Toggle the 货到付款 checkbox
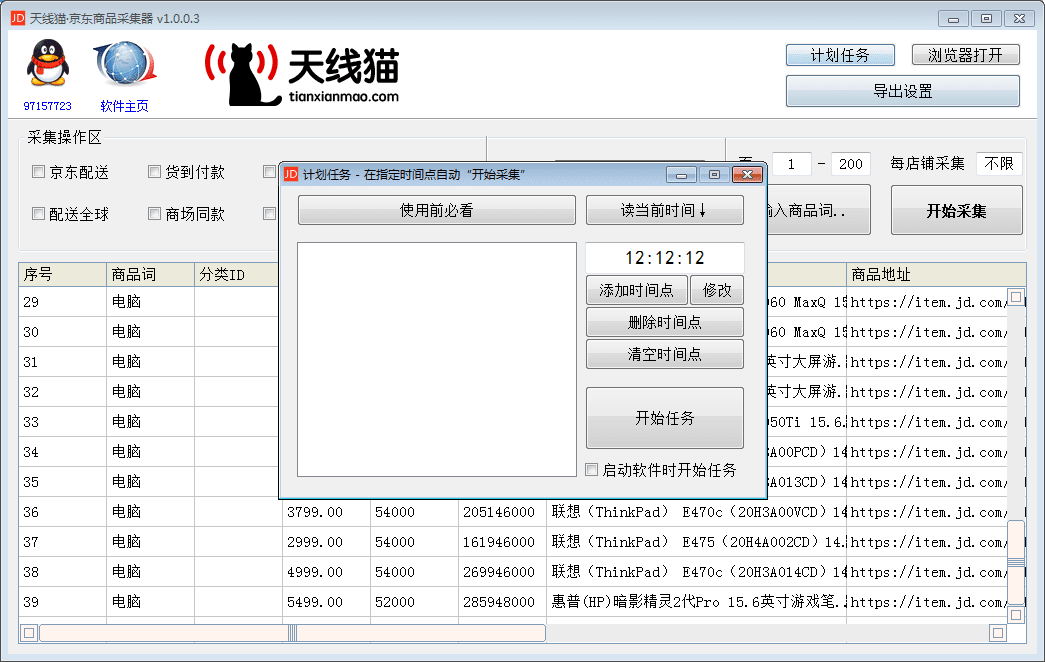This screenshot has width=1045, height=662. coord(155,172)
